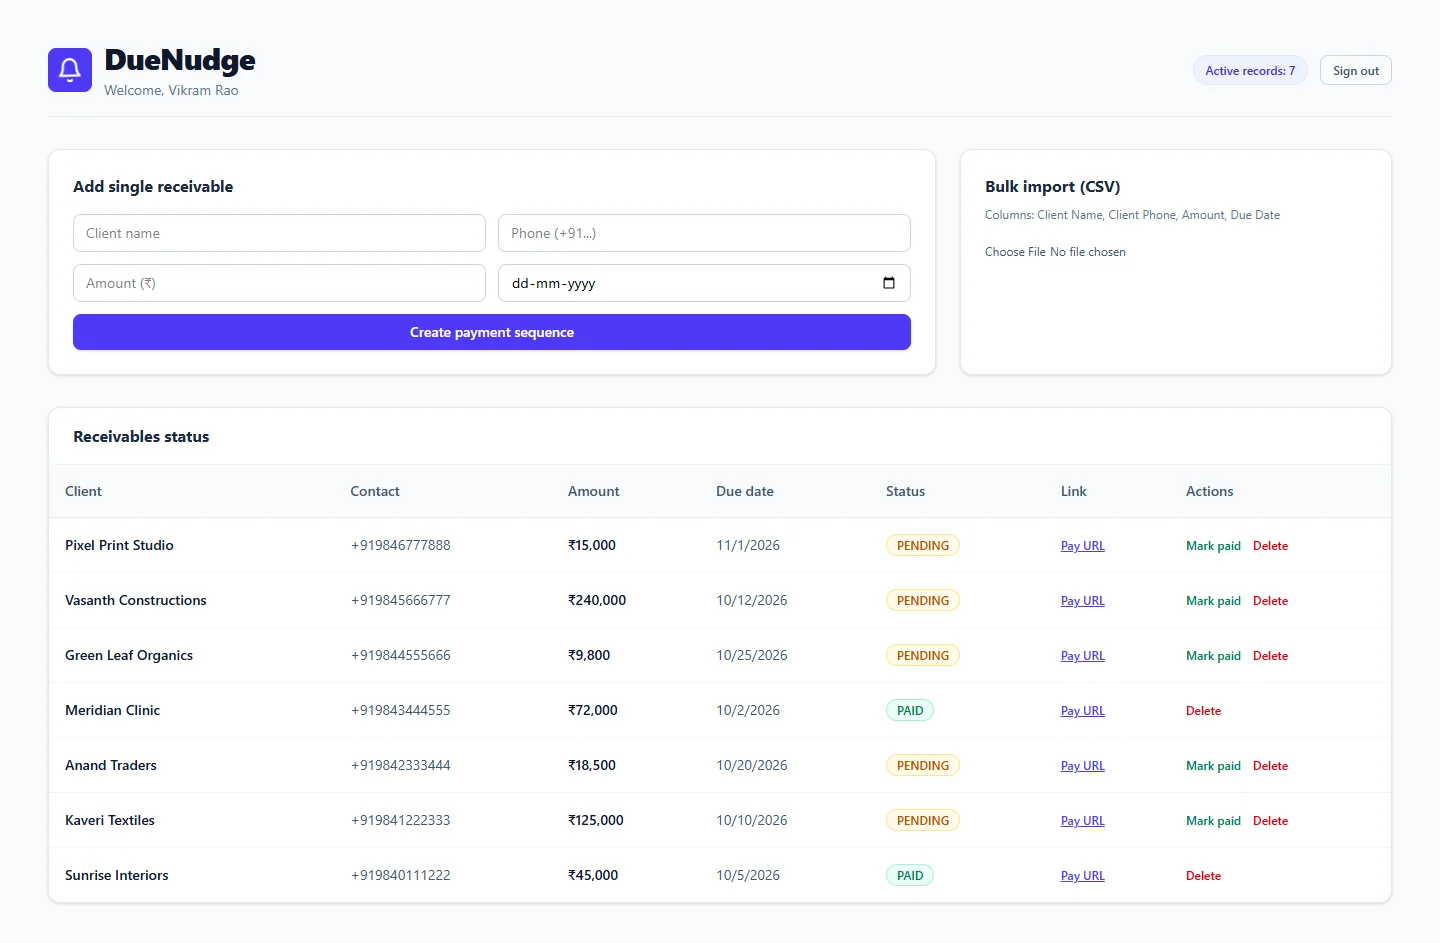The image size is (1440, 943).
Task: Mark Pixel Print Studio as paid
Action: [x=1213, y=546]
